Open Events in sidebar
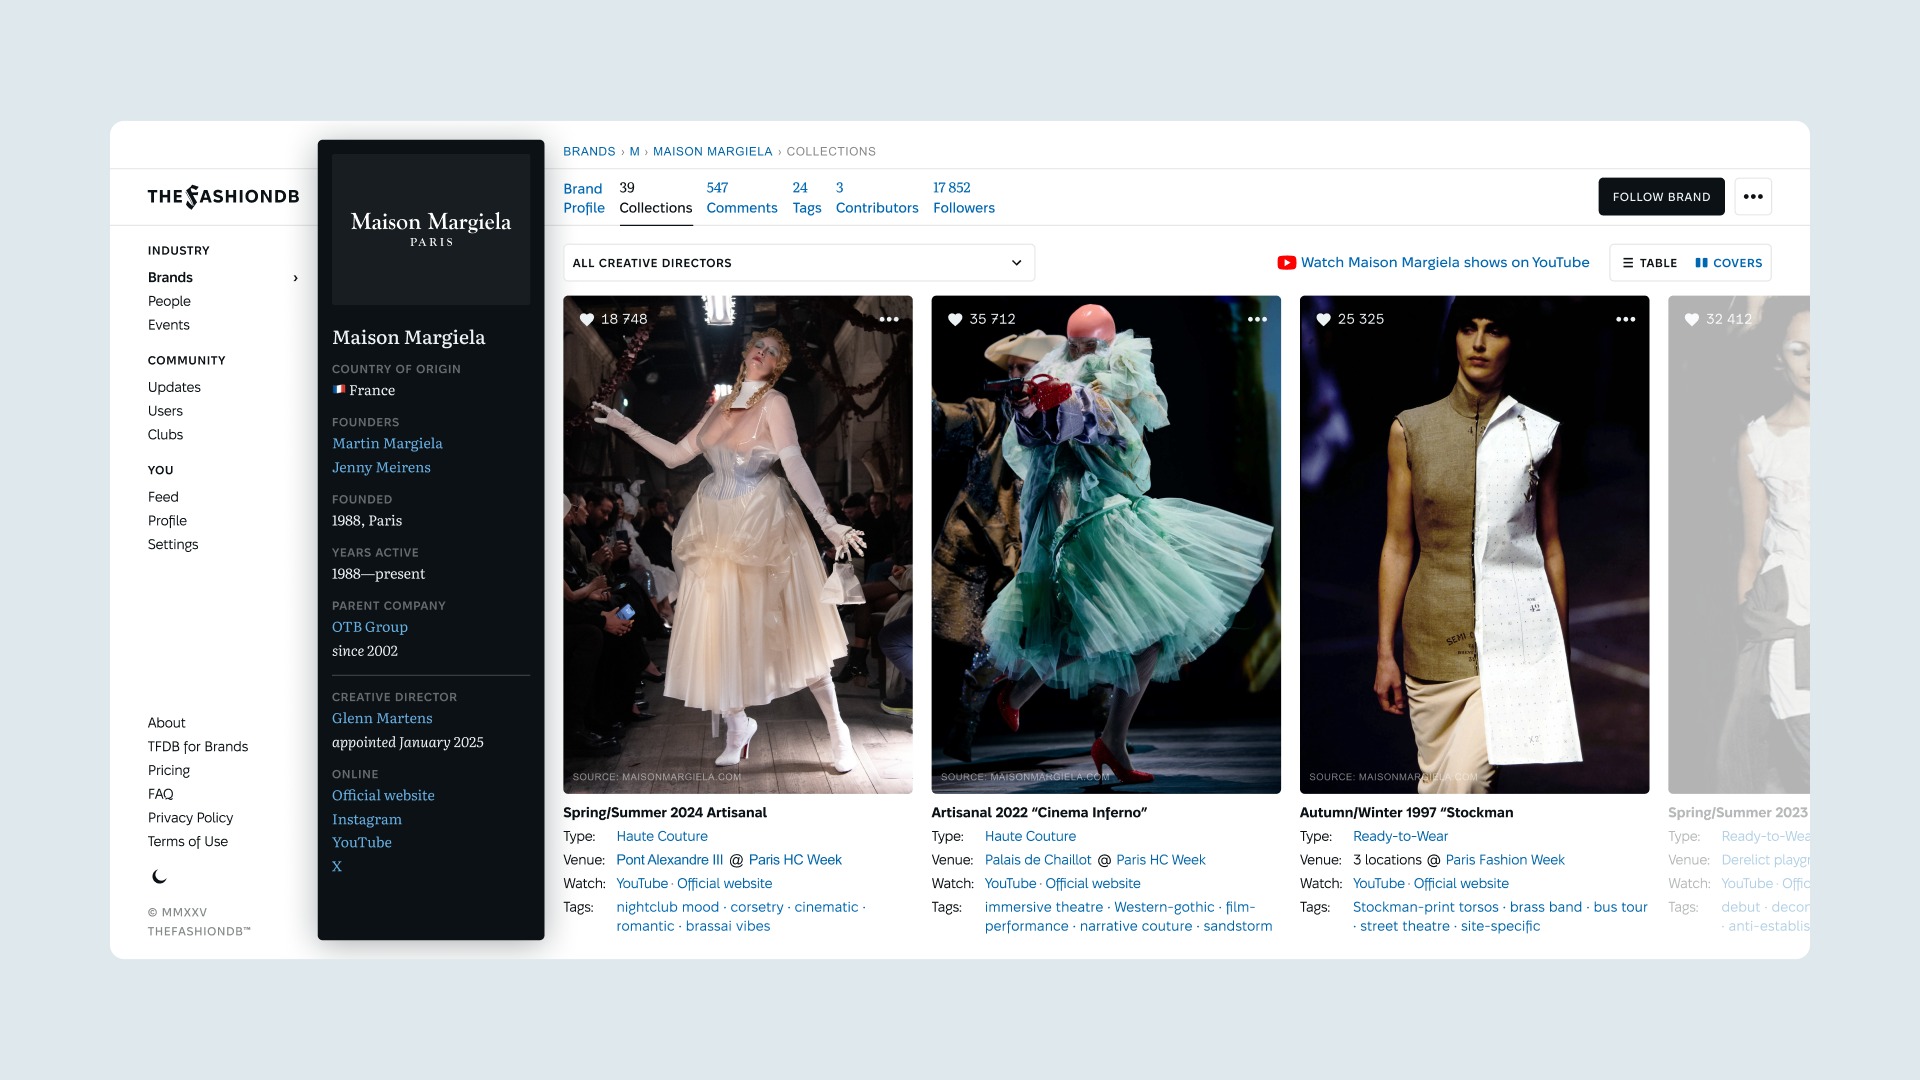 (168, 325)
